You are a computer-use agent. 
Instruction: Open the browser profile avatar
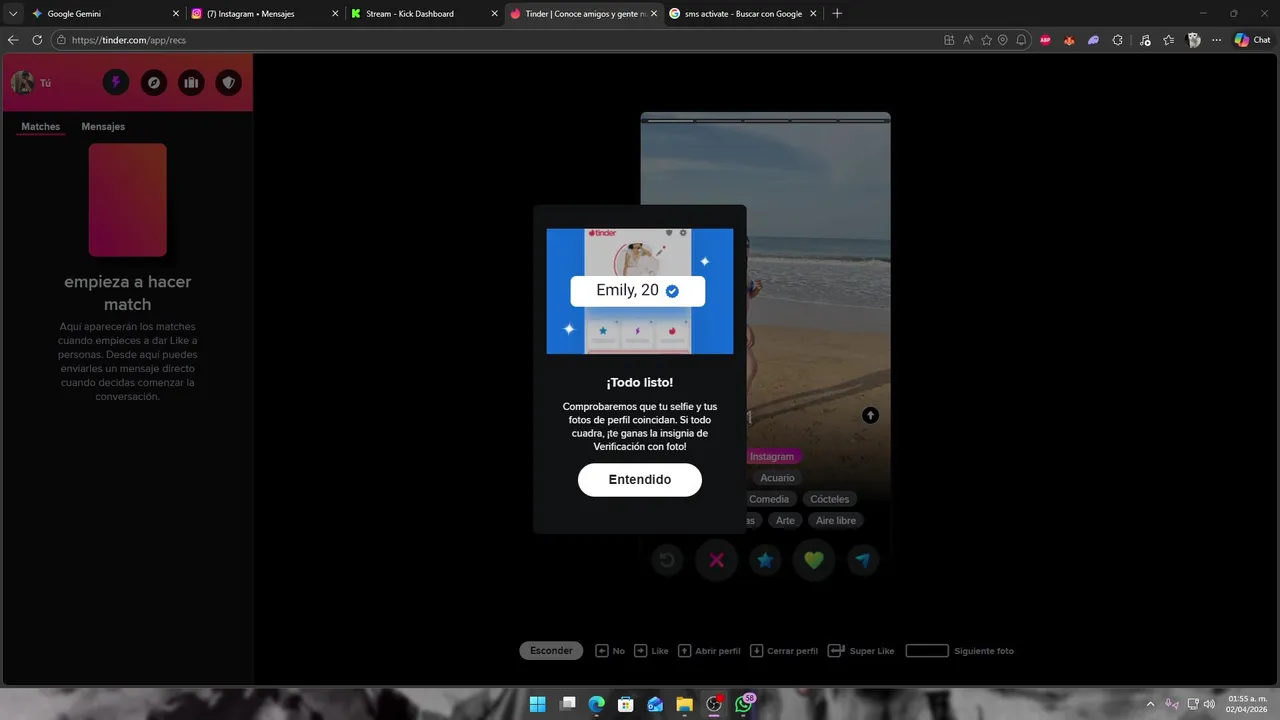[x=1193, y=40]
